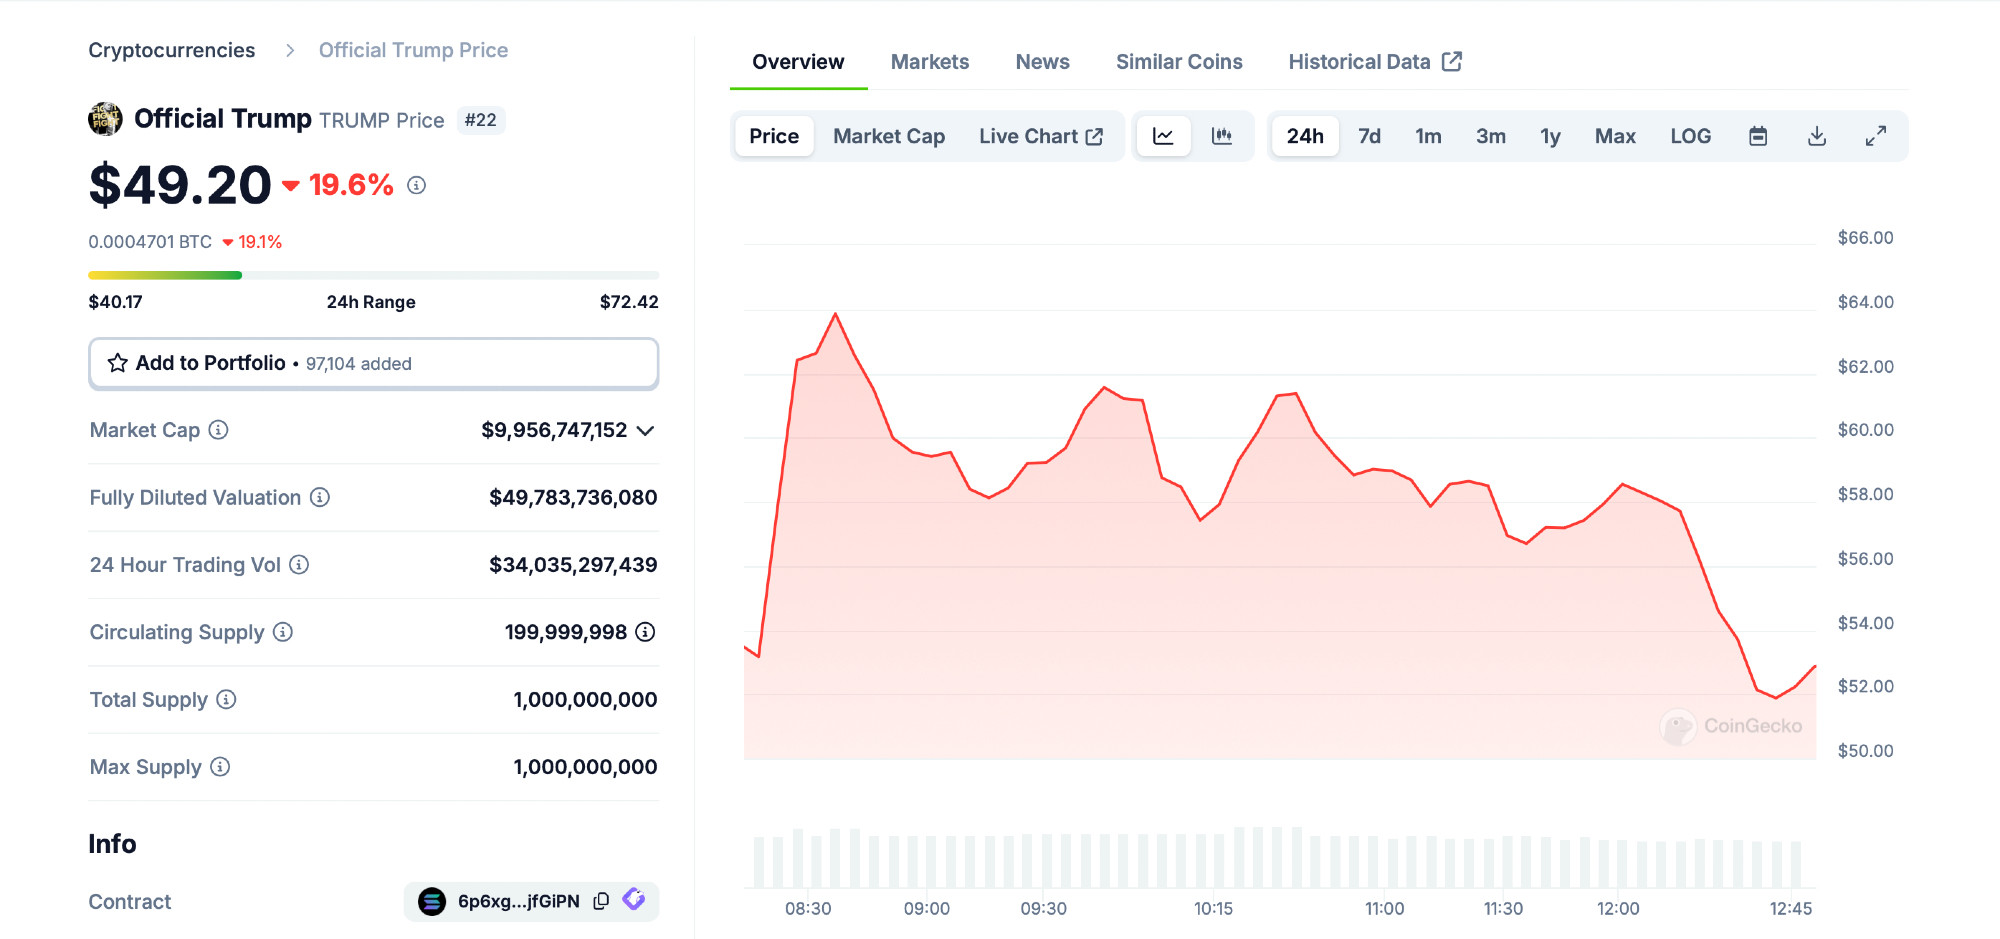
Task: Select the Price chart toggle
Action: pos(774,136)
